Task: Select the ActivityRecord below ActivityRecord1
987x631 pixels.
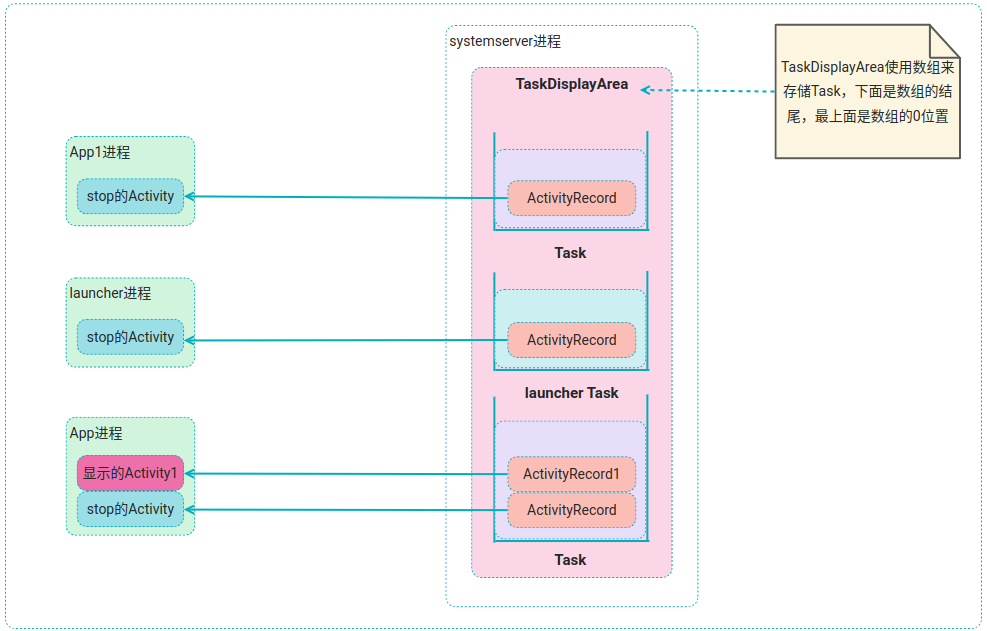Action: coord(571,510)
